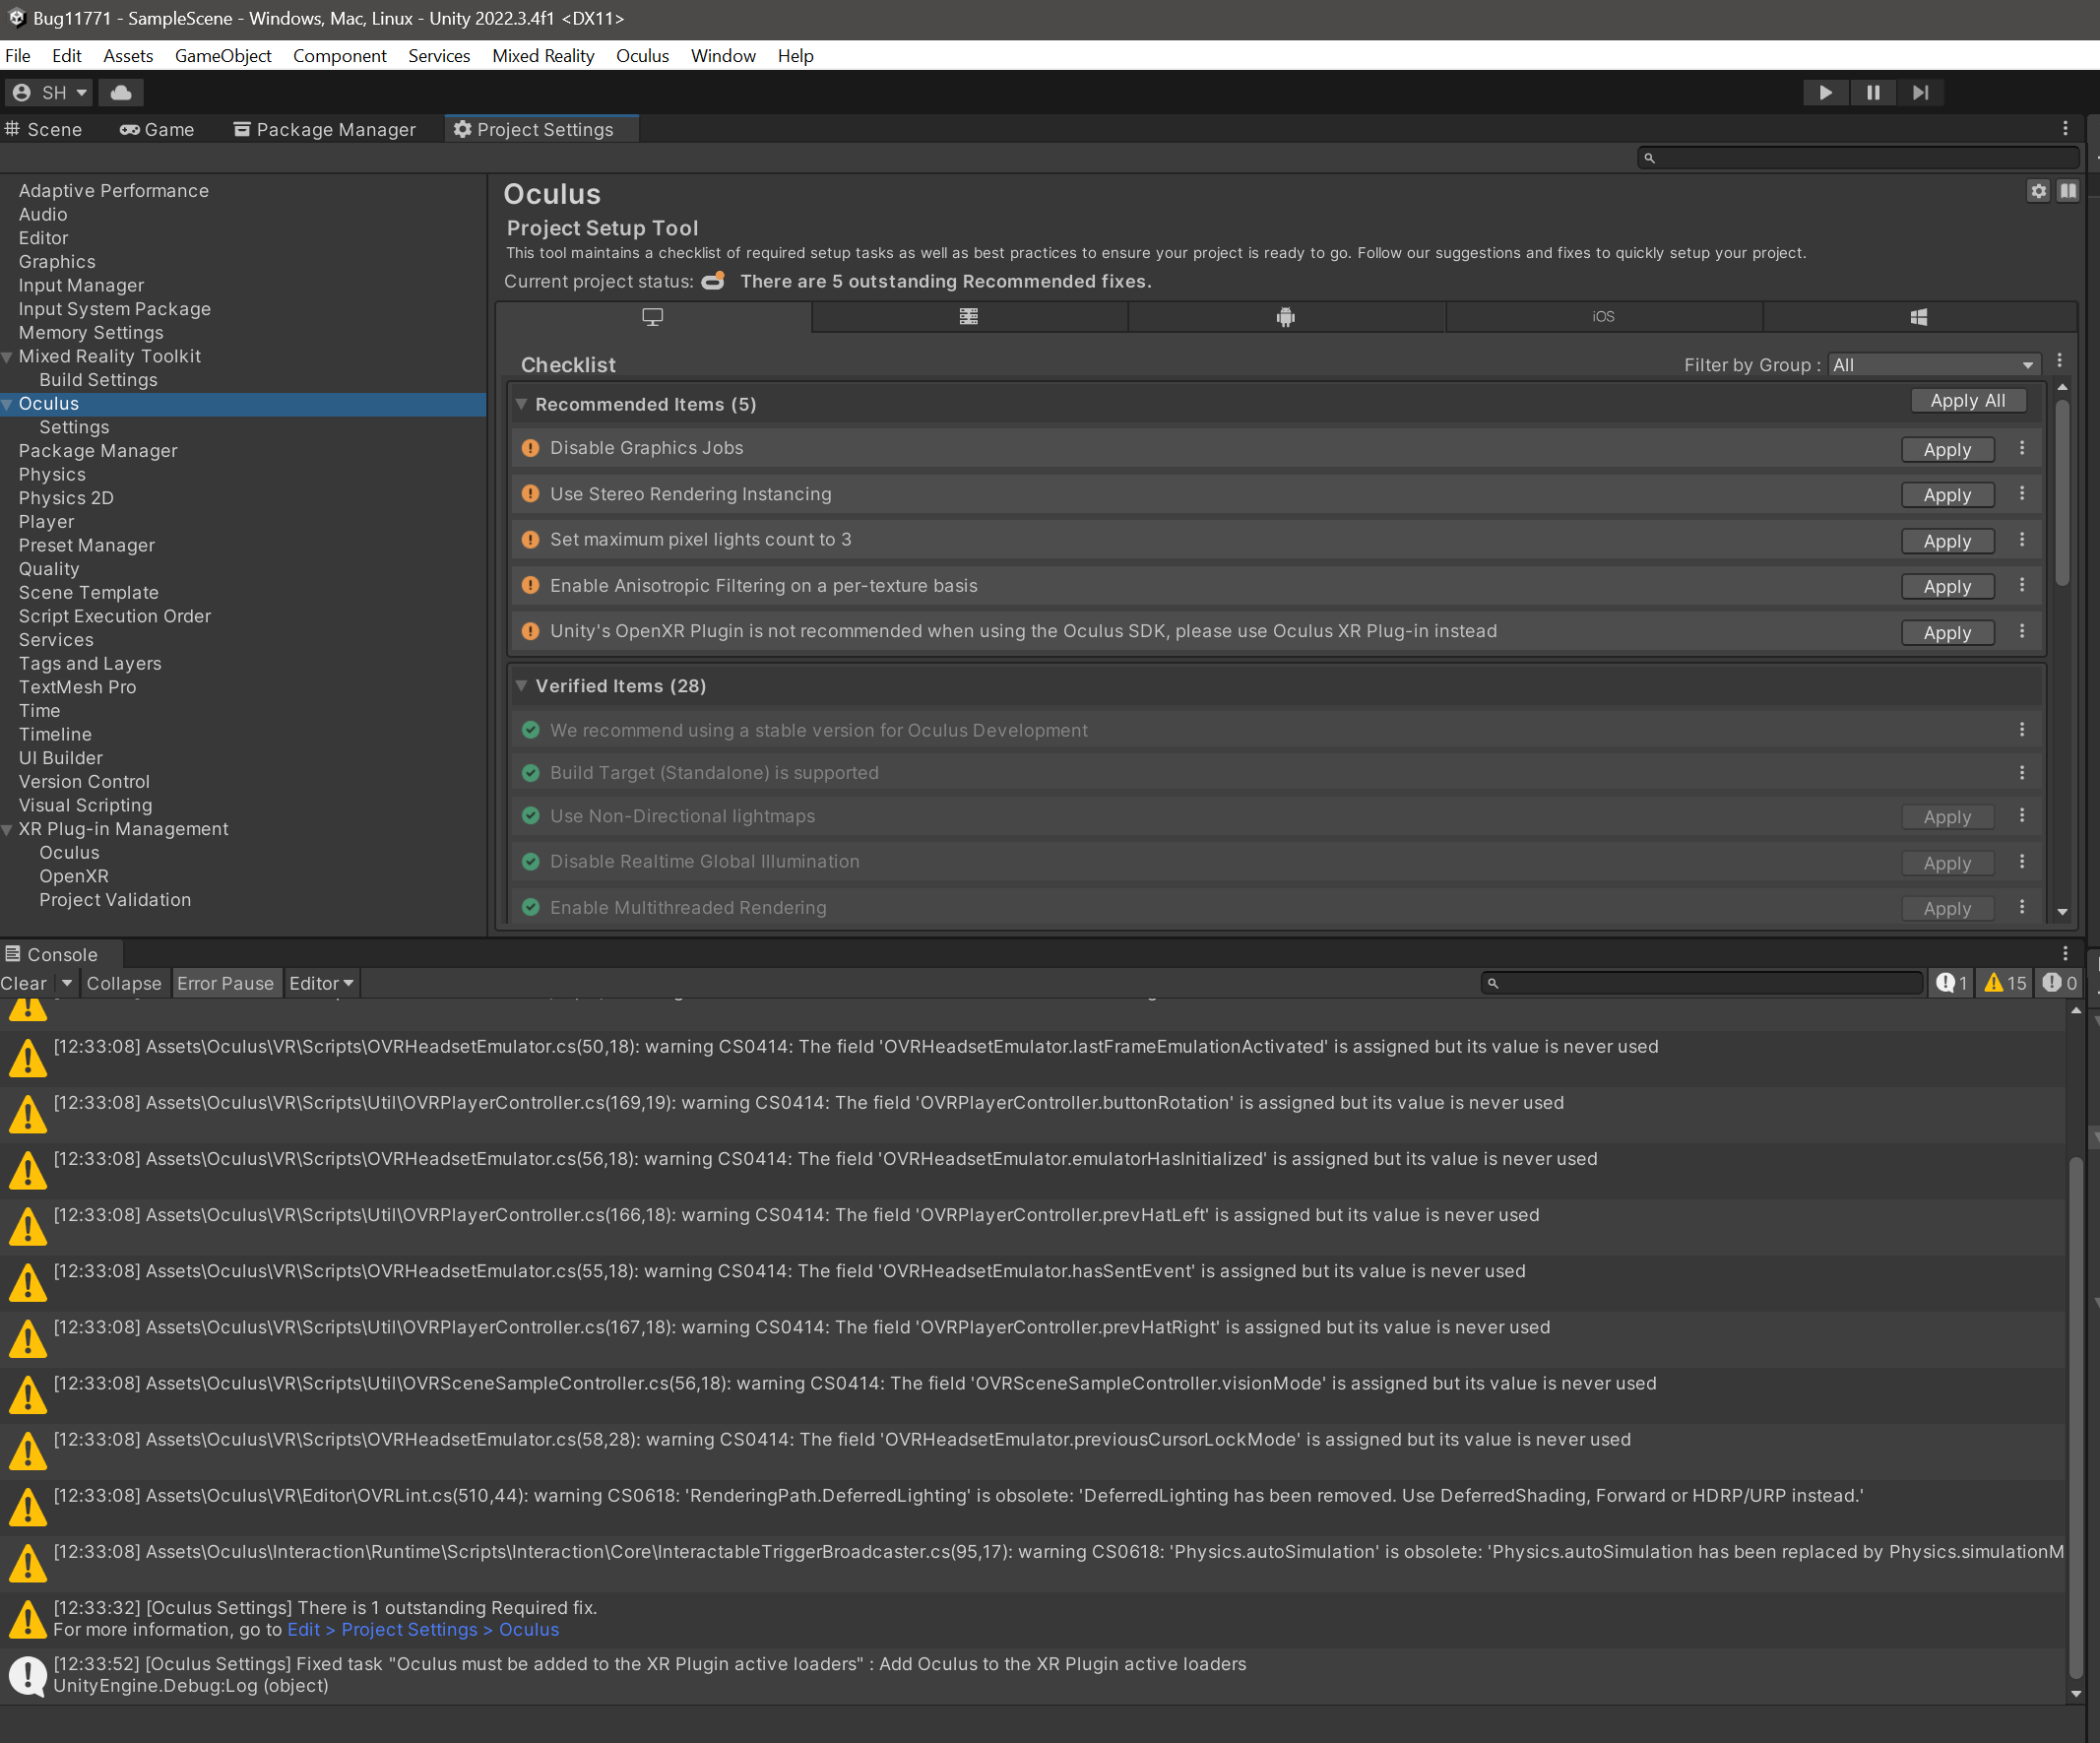2100x1743 pixels.
Task: Open the Oculus menu in the menu bar
Action: coord(642,55)
